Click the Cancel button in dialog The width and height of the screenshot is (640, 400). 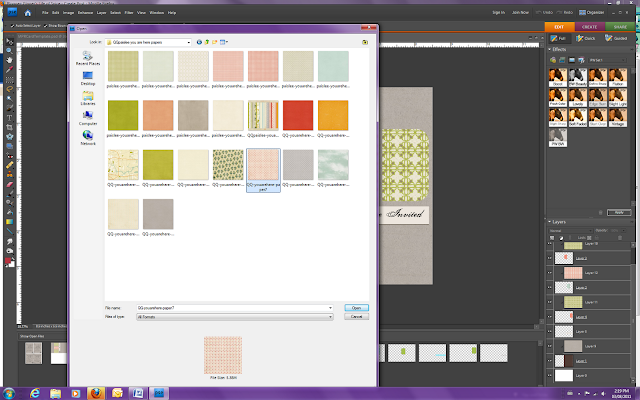(356, 317)
